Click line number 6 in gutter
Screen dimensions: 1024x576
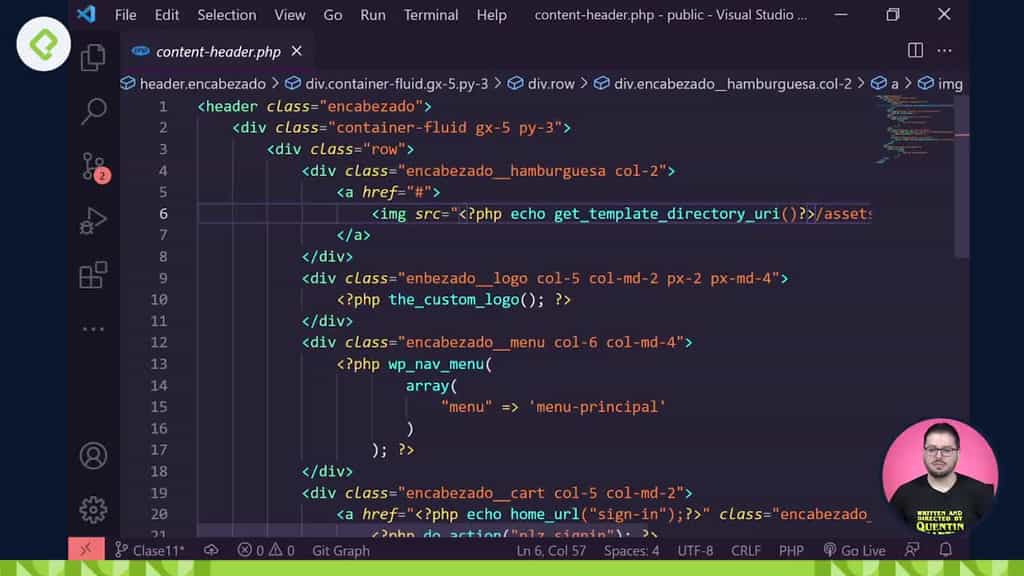click(163, 214)
